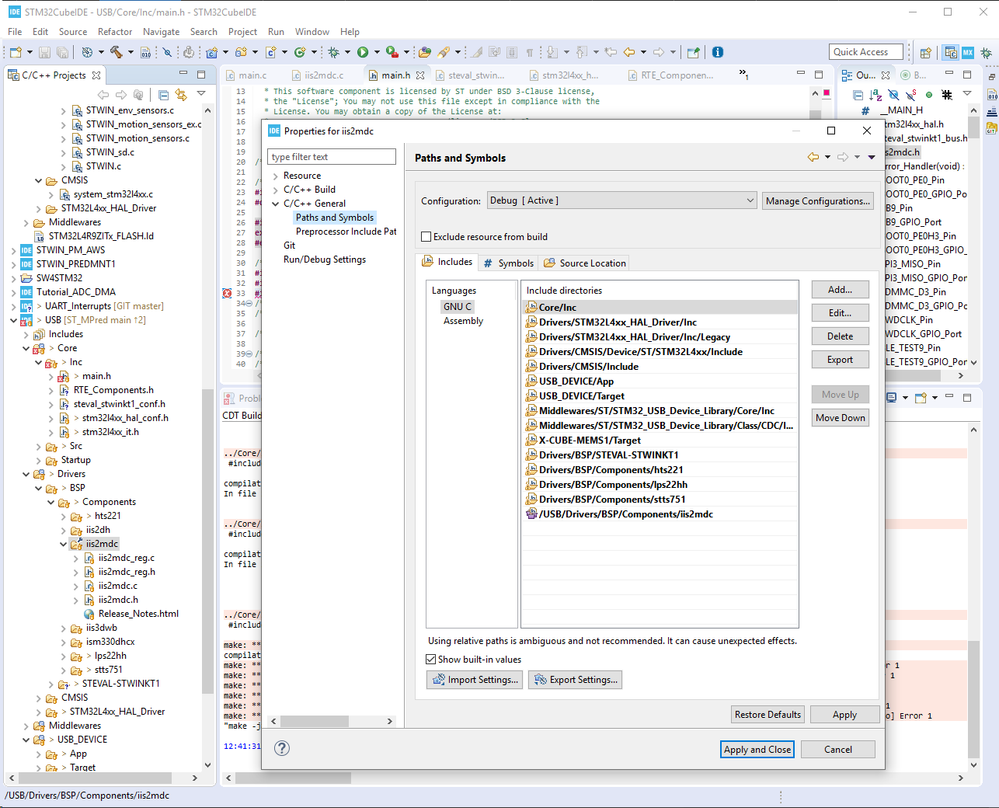Switch to the Symbols tab
Viewport: 999px width, 808px height.
point(508,263)
